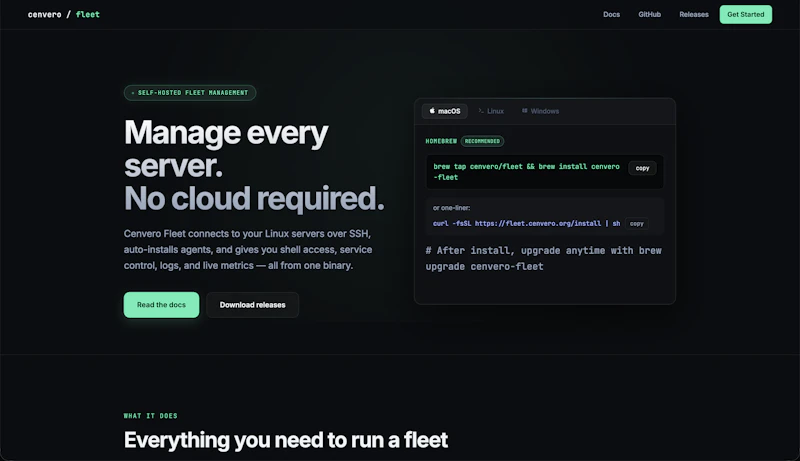Click the Get Started button
Image resolution: width=800 pixels, height=461 pixels.
click(745, 14)
